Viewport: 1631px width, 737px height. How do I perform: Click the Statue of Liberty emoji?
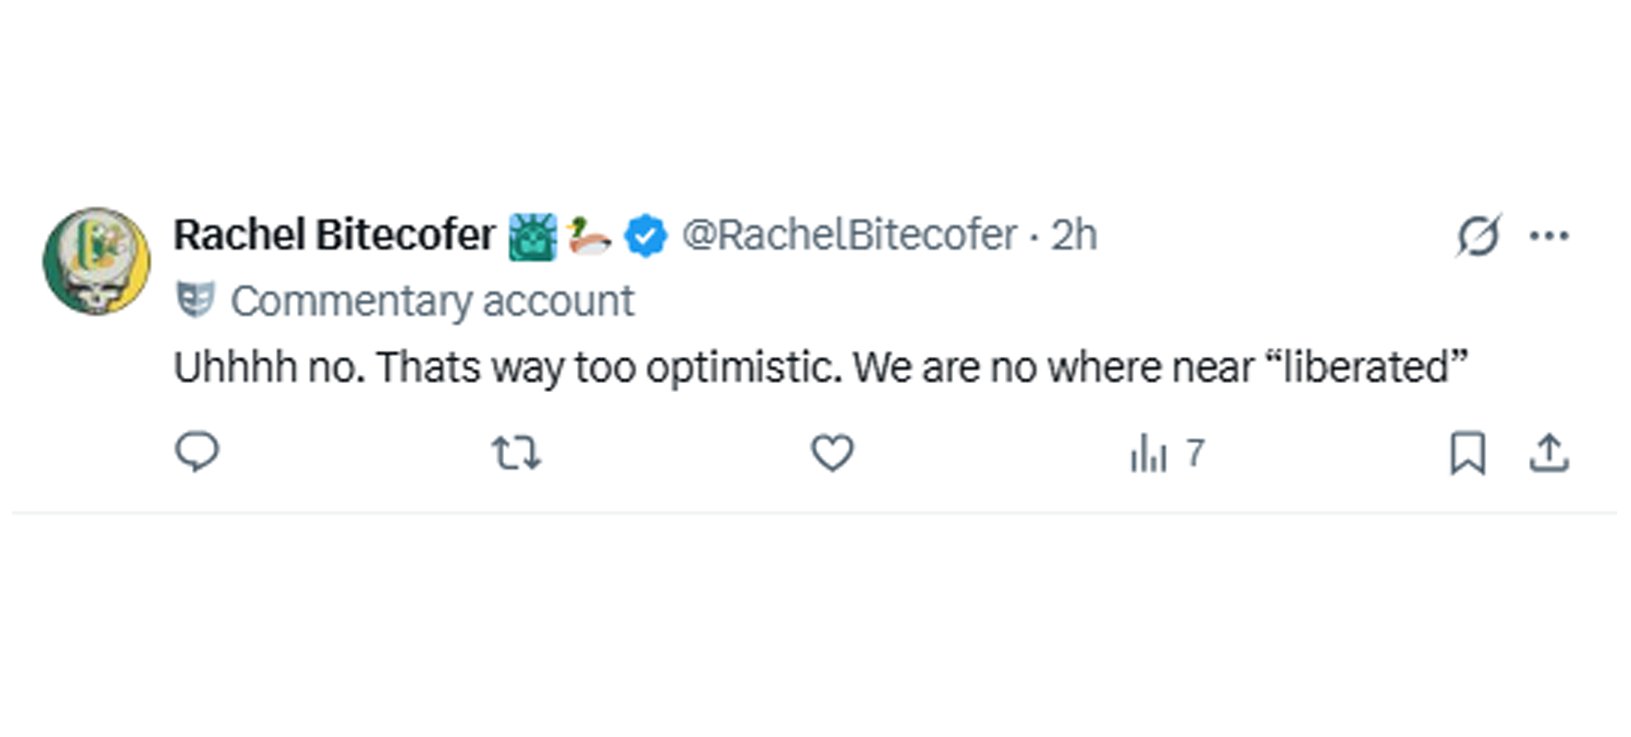pos(532,237)
